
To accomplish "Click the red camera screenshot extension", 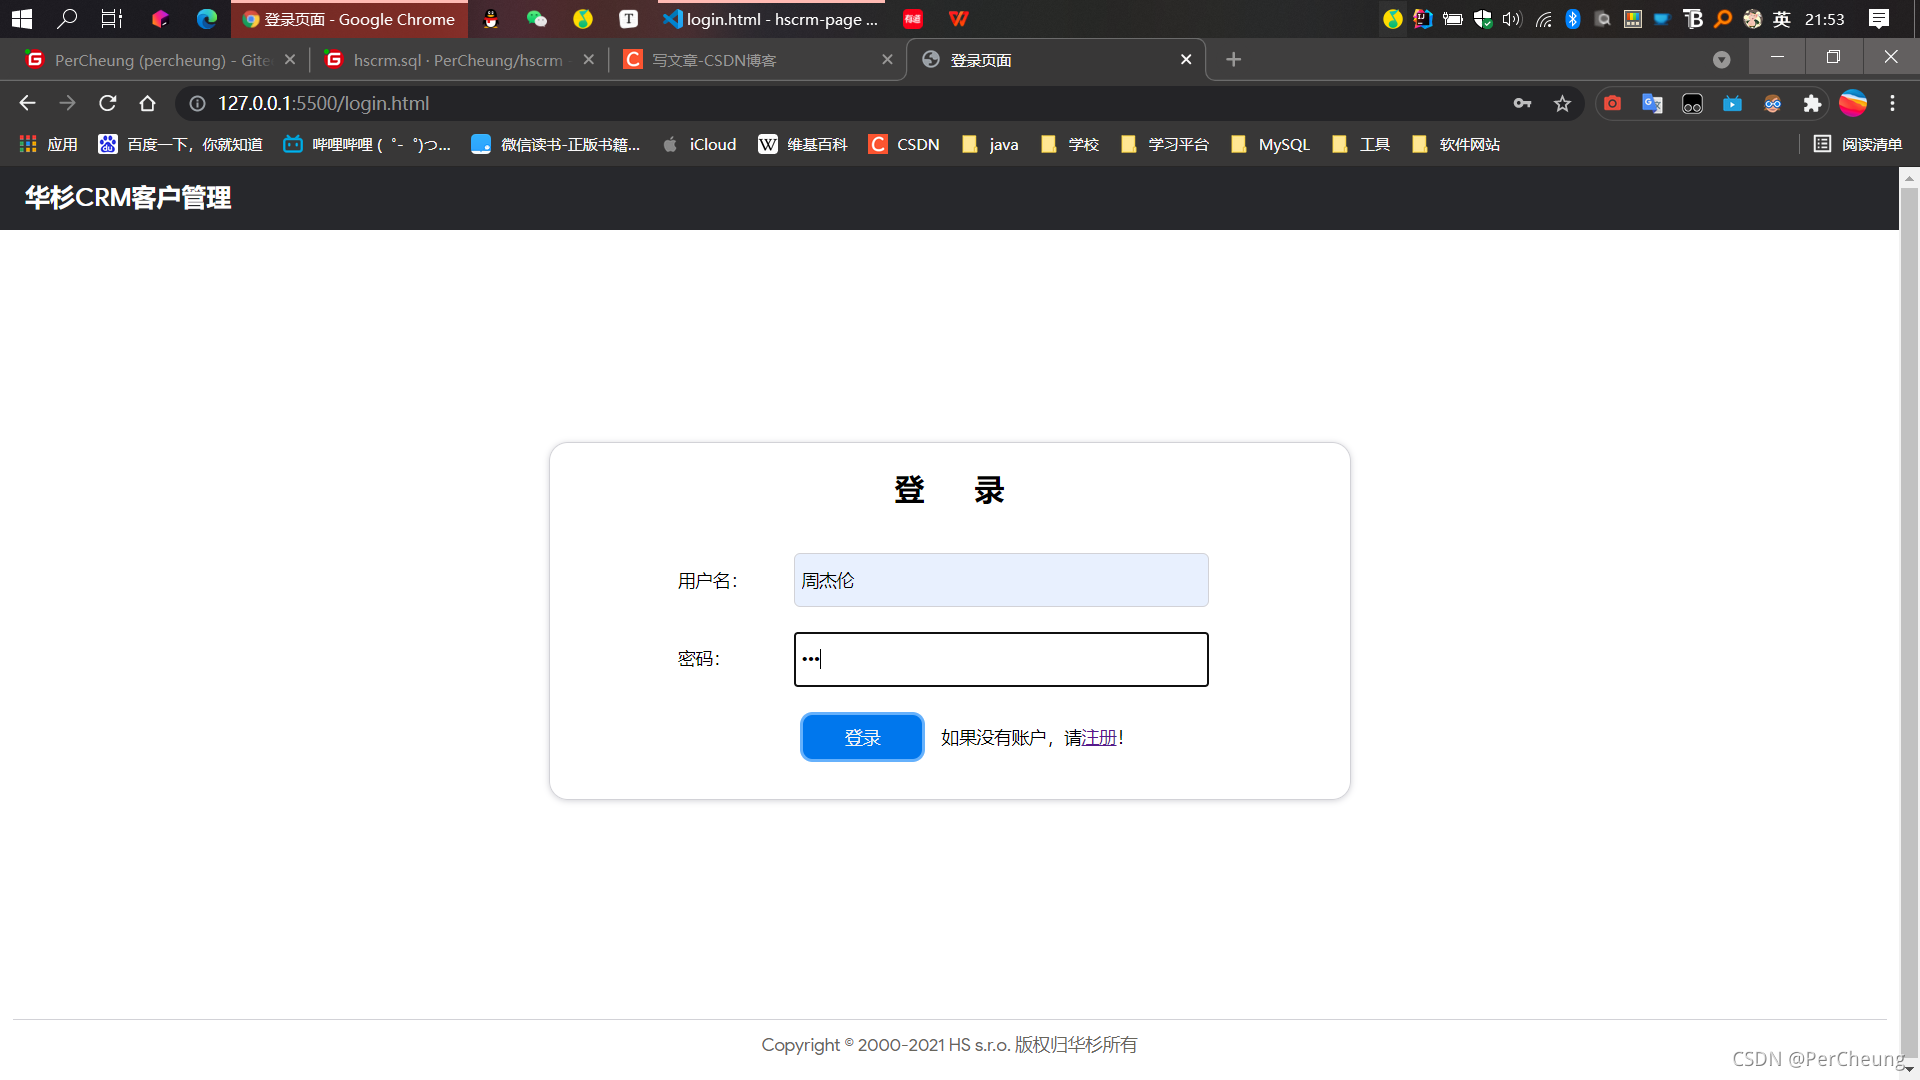I will click(1612, 103).
